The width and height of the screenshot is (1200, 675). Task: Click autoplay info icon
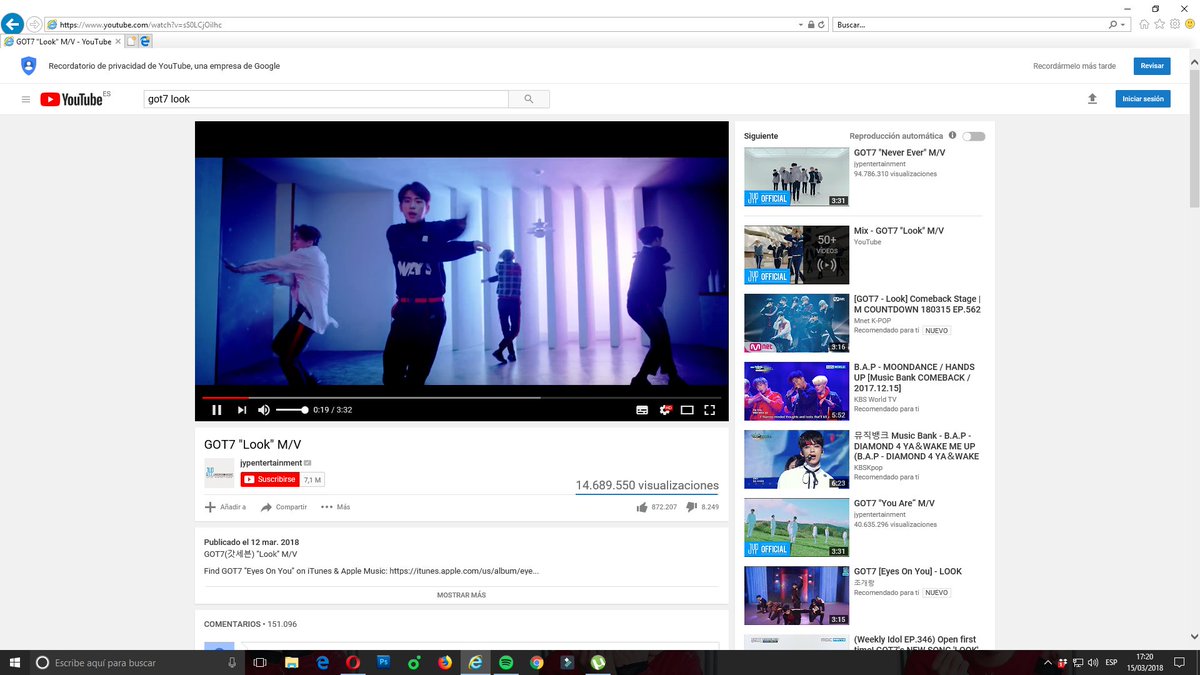point(952,135)
